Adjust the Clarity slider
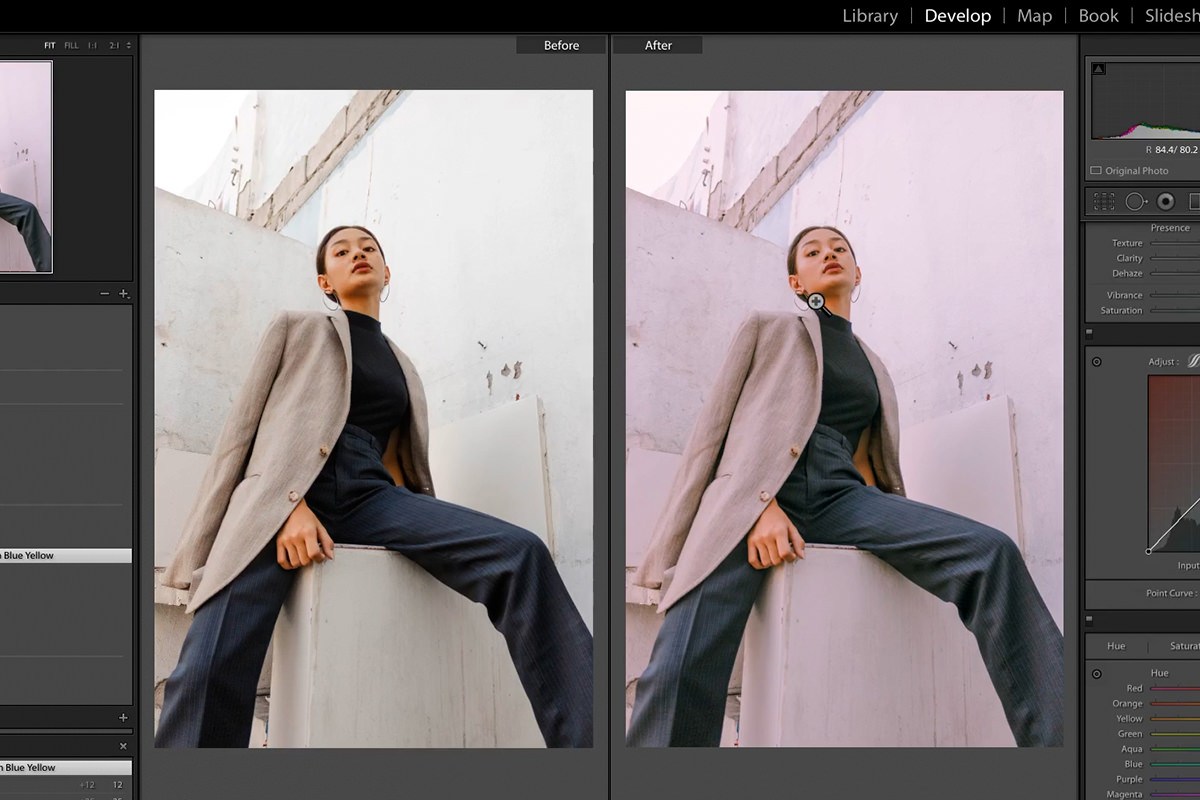Viewport: 1200px width, 800px height. (x=1174, y=258)
